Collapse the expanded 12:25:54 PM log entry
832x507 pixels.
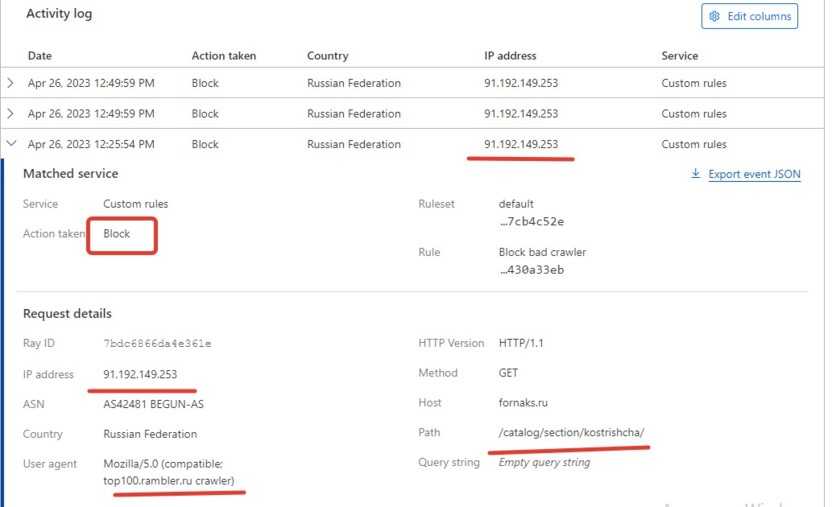pos(11,144)
